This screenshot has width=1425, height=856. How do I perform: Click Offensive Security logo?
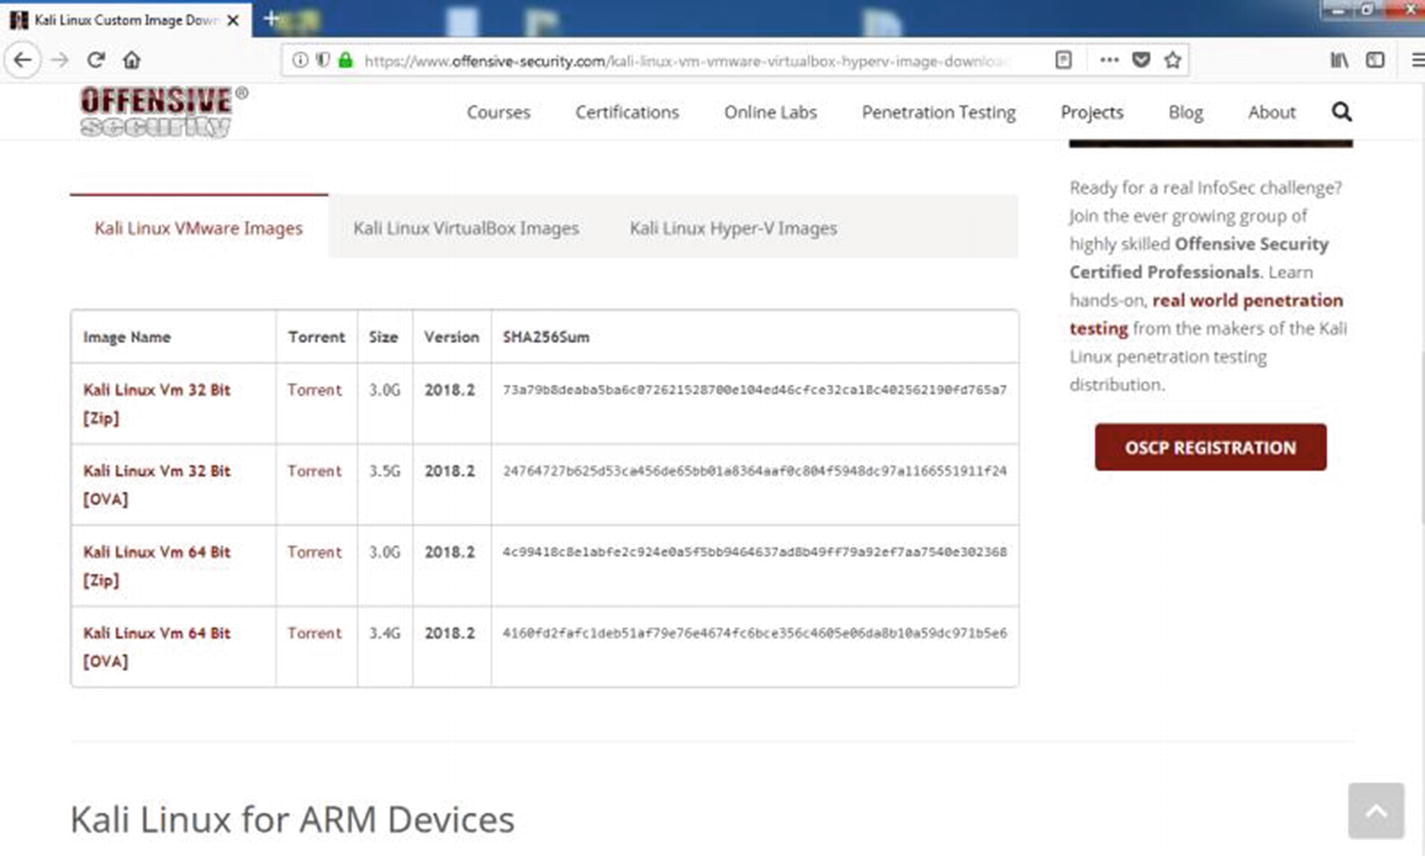click(163, 111)
